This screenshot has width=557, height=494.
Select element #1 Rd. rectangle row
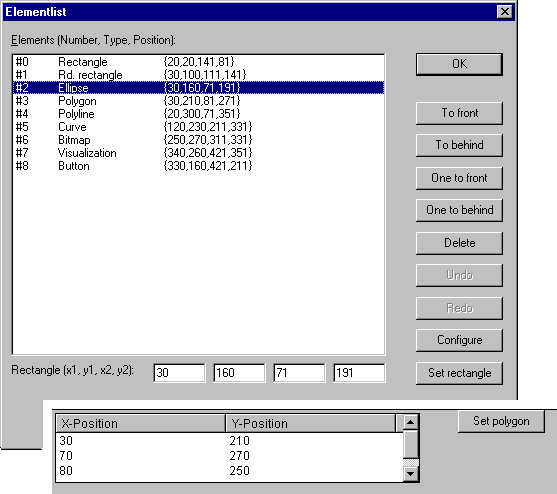199,75
